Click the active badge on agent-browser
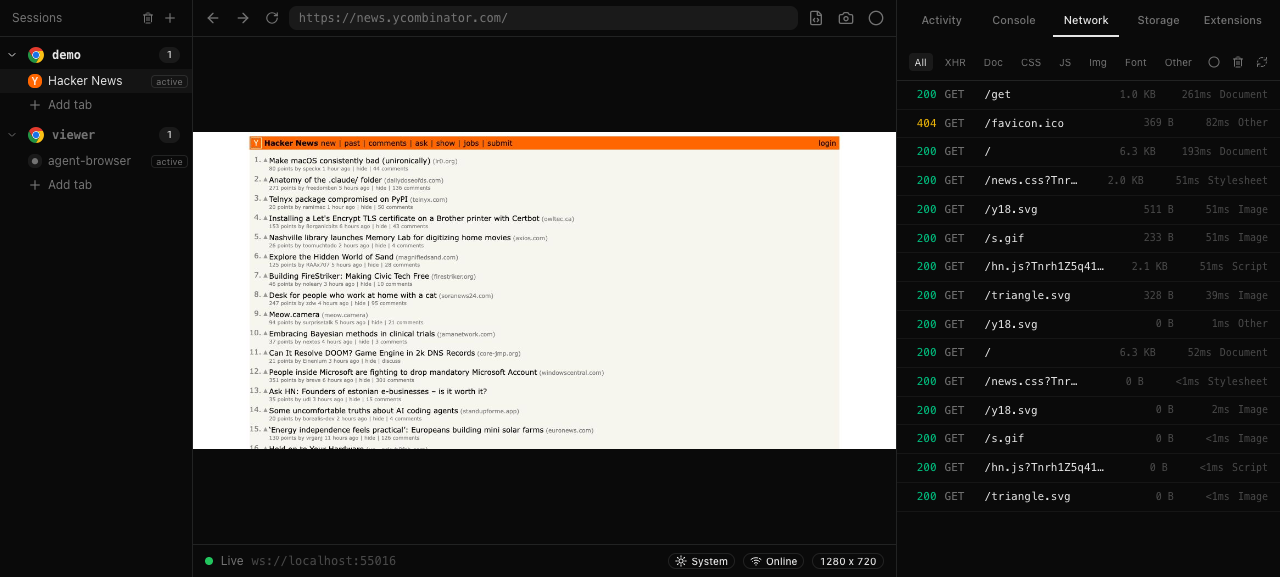 coord(169,162)
